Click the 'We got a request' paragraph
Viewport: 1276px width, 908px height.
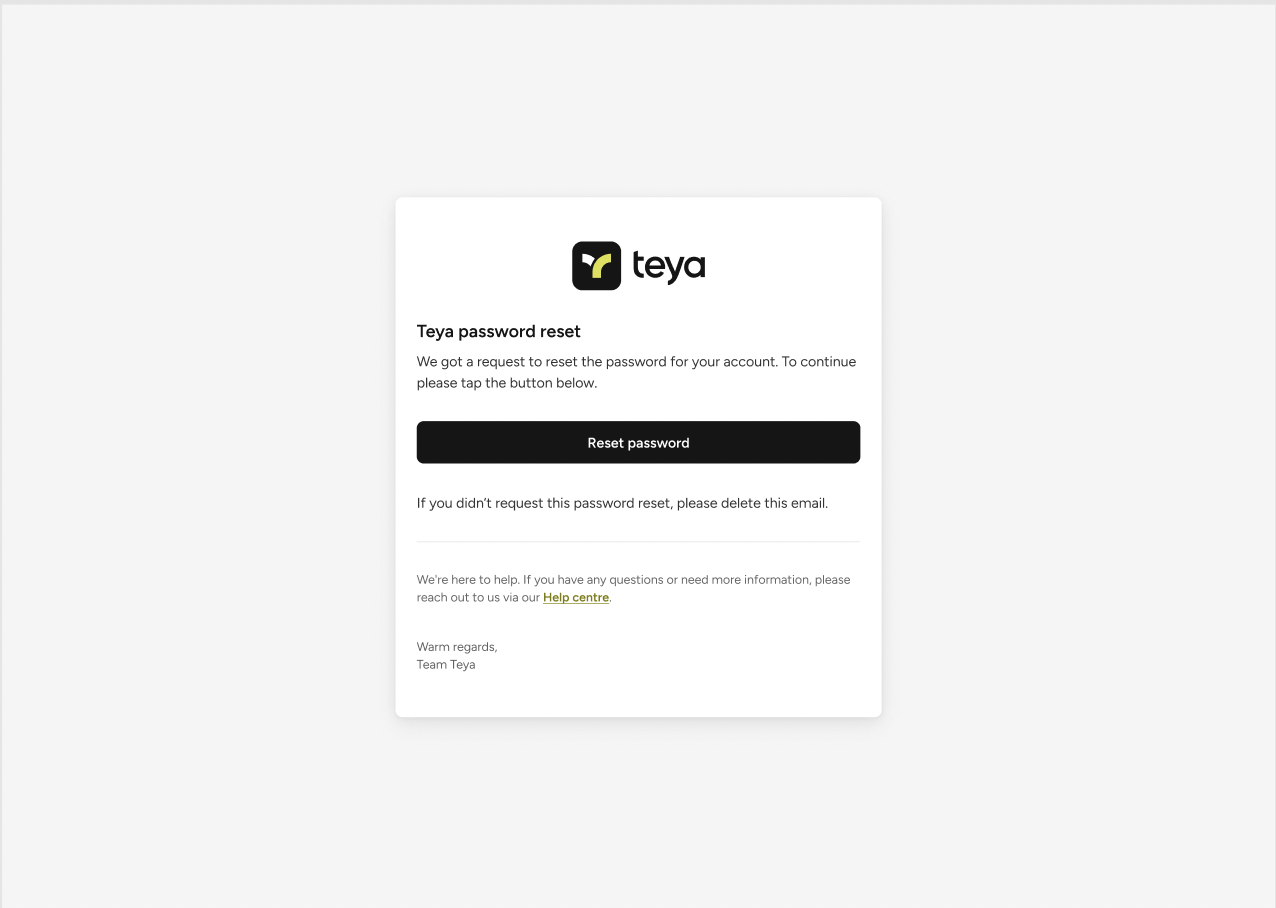[x=636, y=372]
